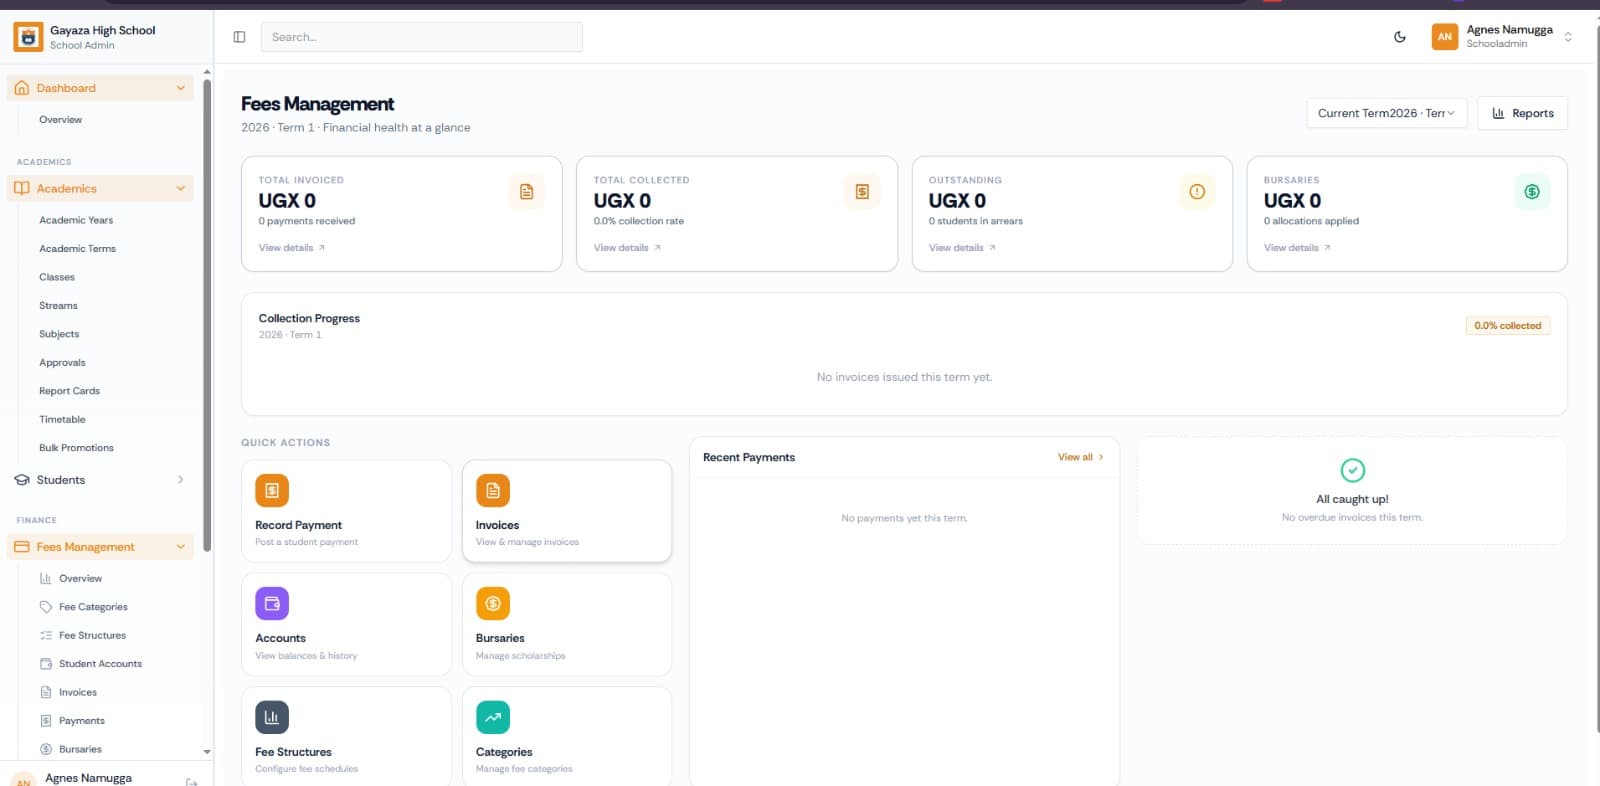
Task: Click the Outstanding alert icon
Action: (1197, 192)
